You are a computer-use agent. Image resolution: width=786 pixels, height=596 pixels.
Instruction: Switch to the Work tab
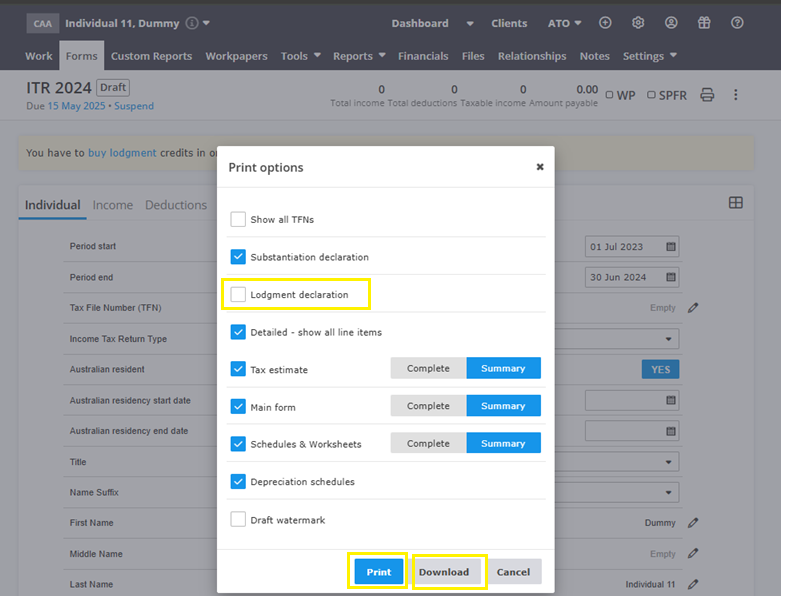click(39, 56)
